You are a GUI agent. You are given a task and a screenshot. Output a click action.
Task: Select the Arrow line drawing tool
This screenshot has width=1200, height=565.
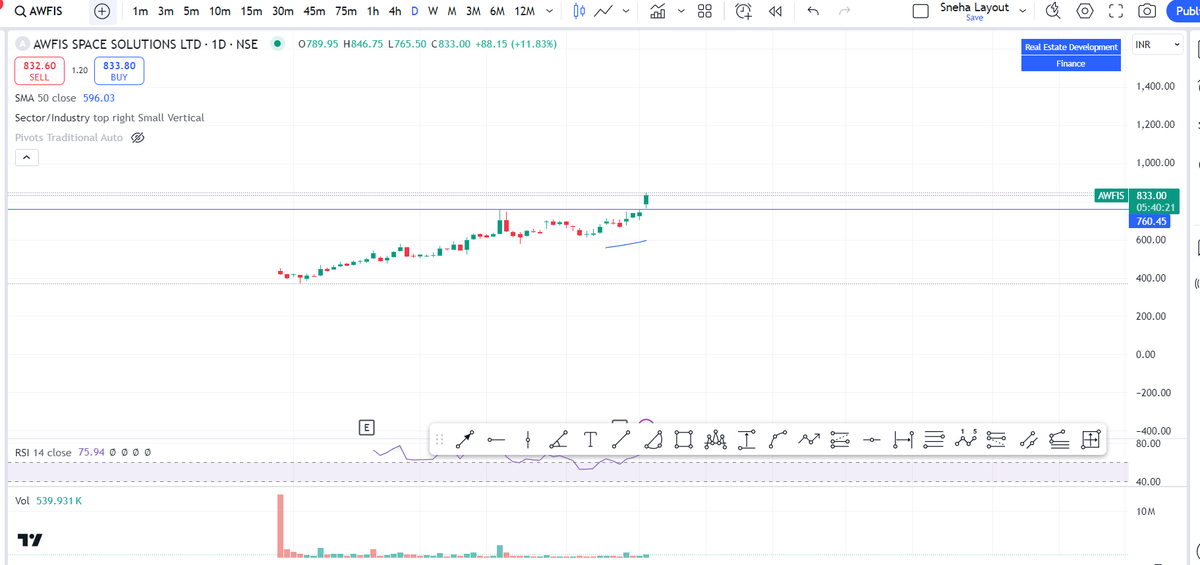(465, 439)
